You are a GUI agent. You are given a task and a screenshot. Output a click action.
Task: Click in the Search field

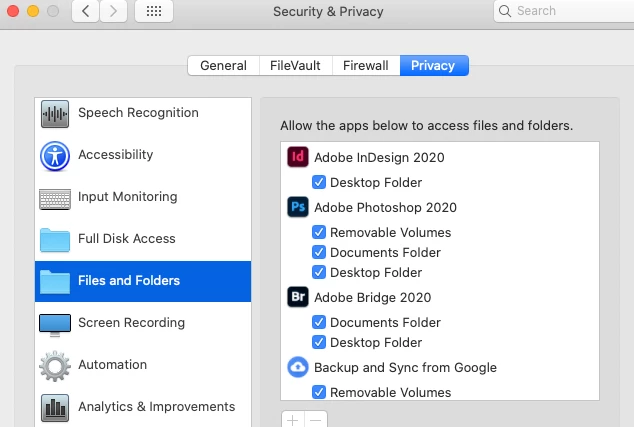tap(566, 11)
